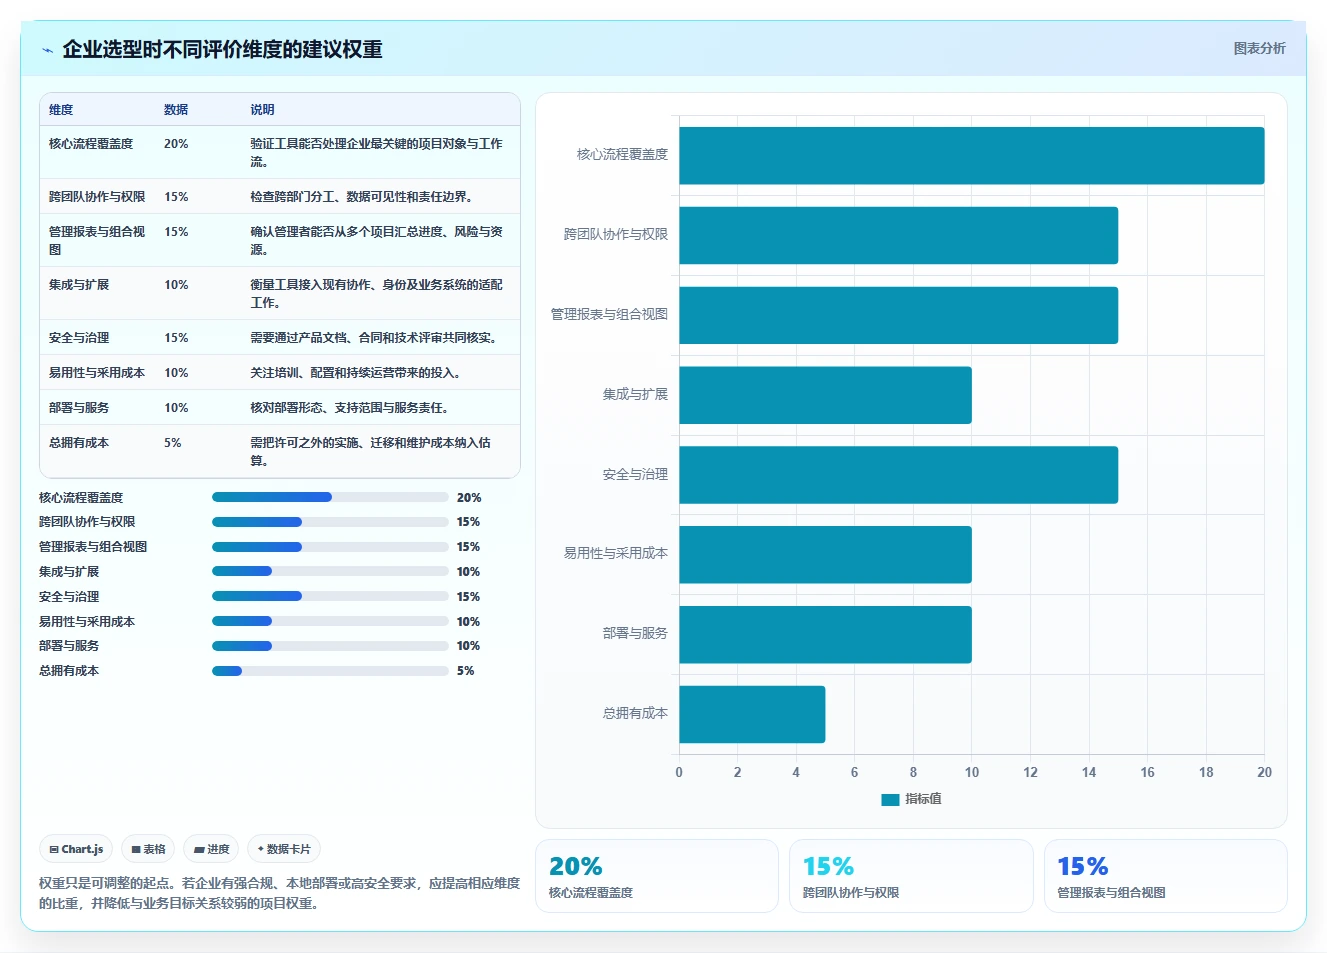Viewport: 1327px width, 953px height.
Task: Select the description 验证工具能否处理企业最关键的项目对象与工作流
Action: [377, 152]
